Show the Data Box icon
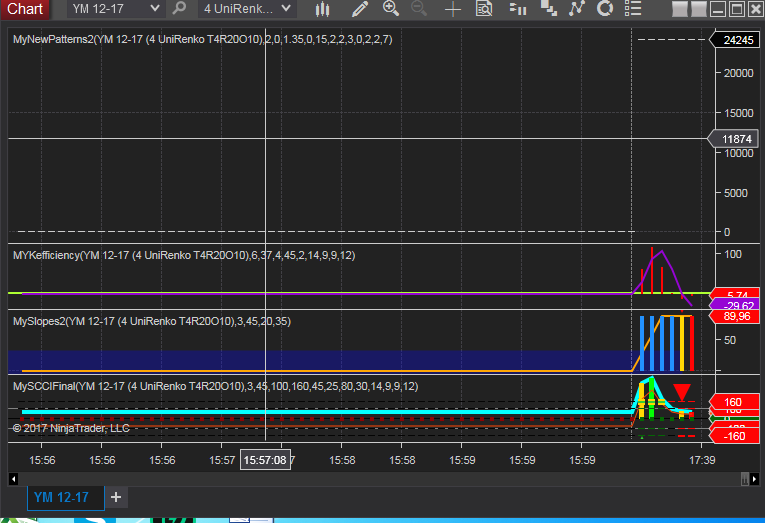This screenshot has height=523, width=765. [484, 9]
